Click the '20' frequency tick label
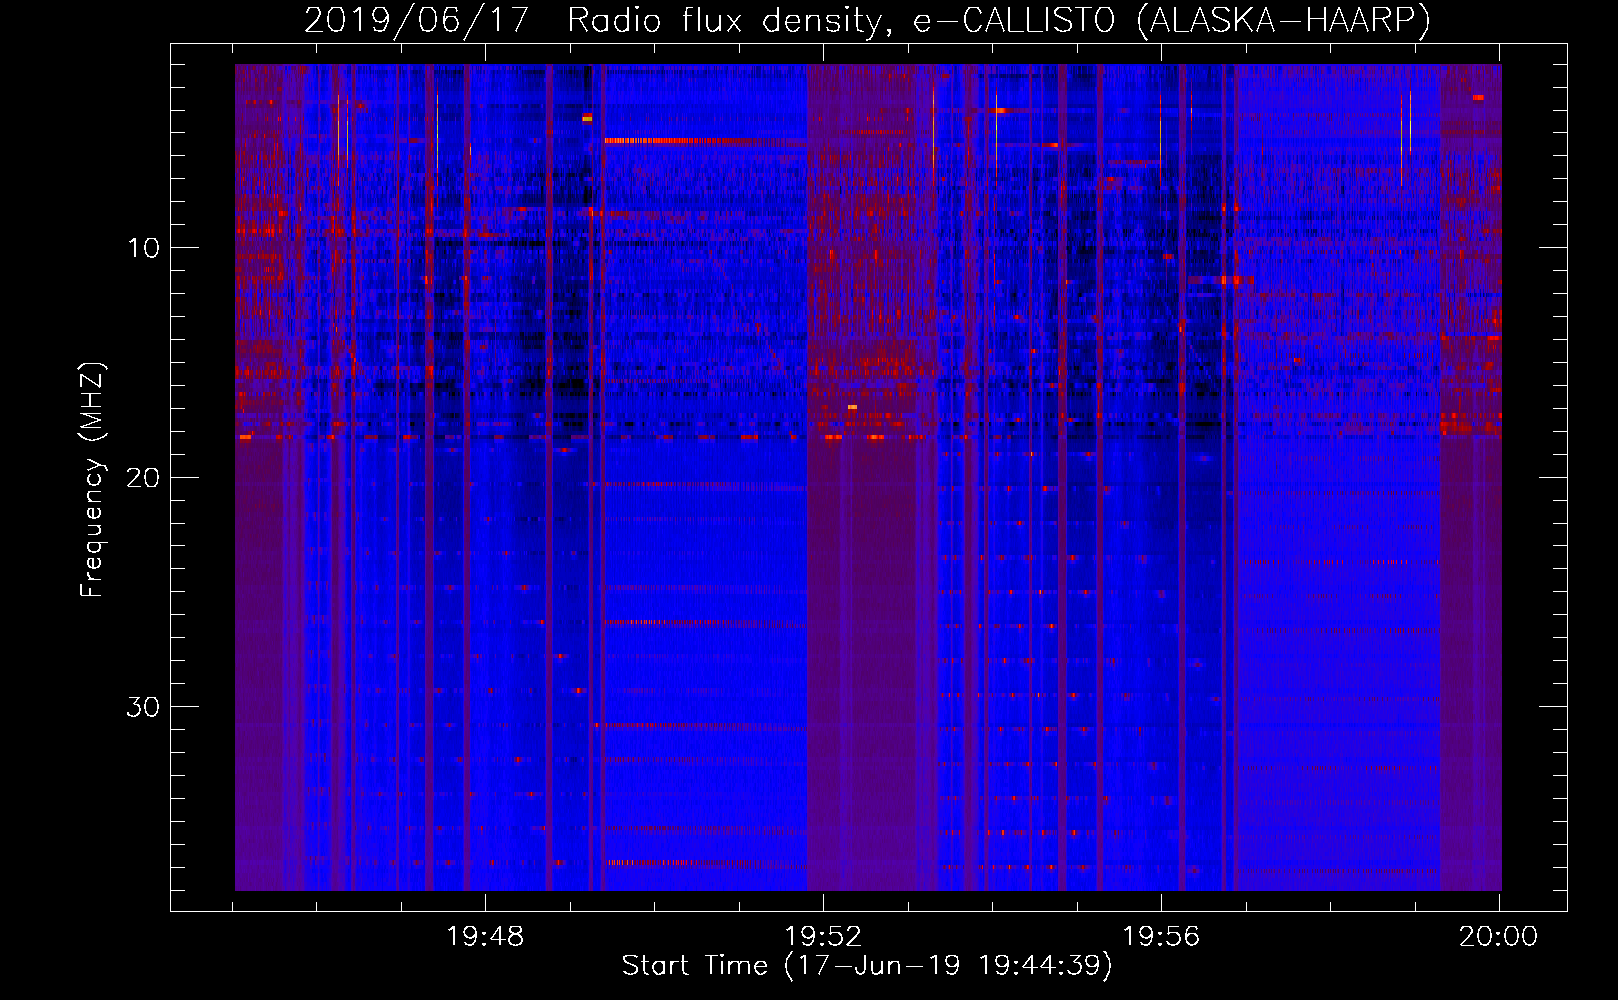The height and width of the screenshot is (1000, 1618). coord(143,478)
